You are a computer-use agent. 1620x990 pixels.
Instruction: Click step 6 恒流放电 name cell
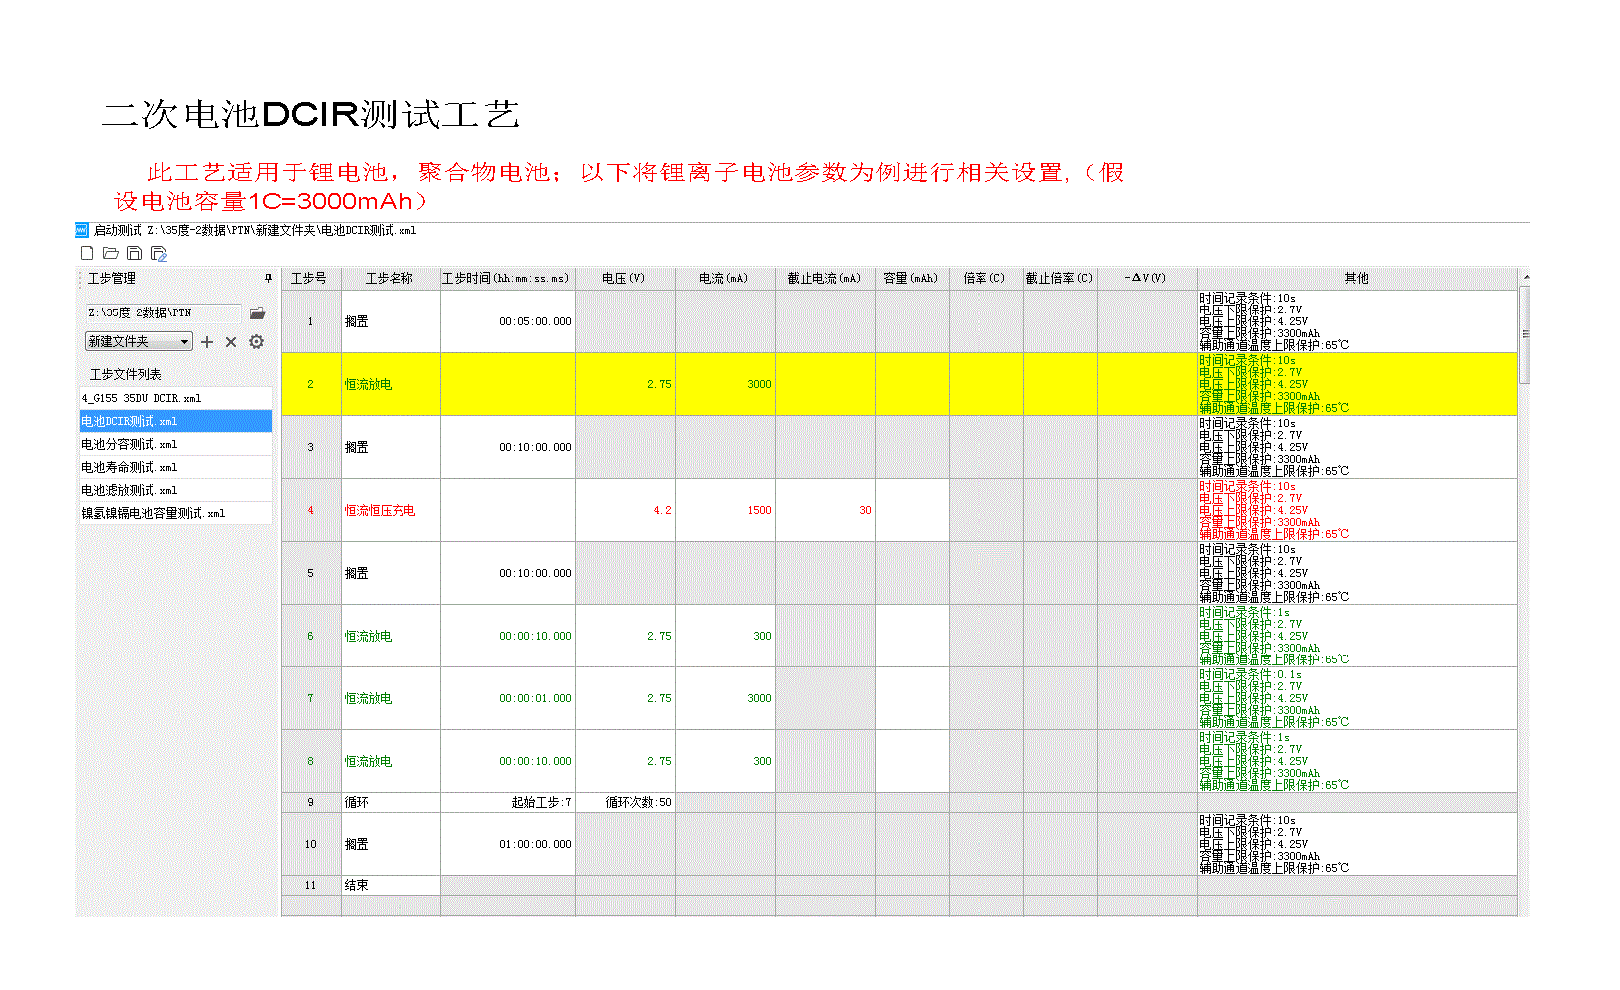point(390,636)
